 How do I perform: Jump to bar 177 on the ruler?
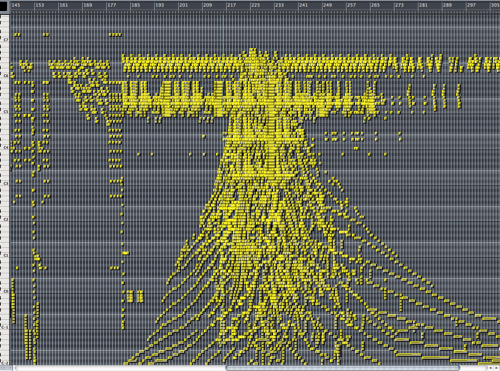[112, 5]
